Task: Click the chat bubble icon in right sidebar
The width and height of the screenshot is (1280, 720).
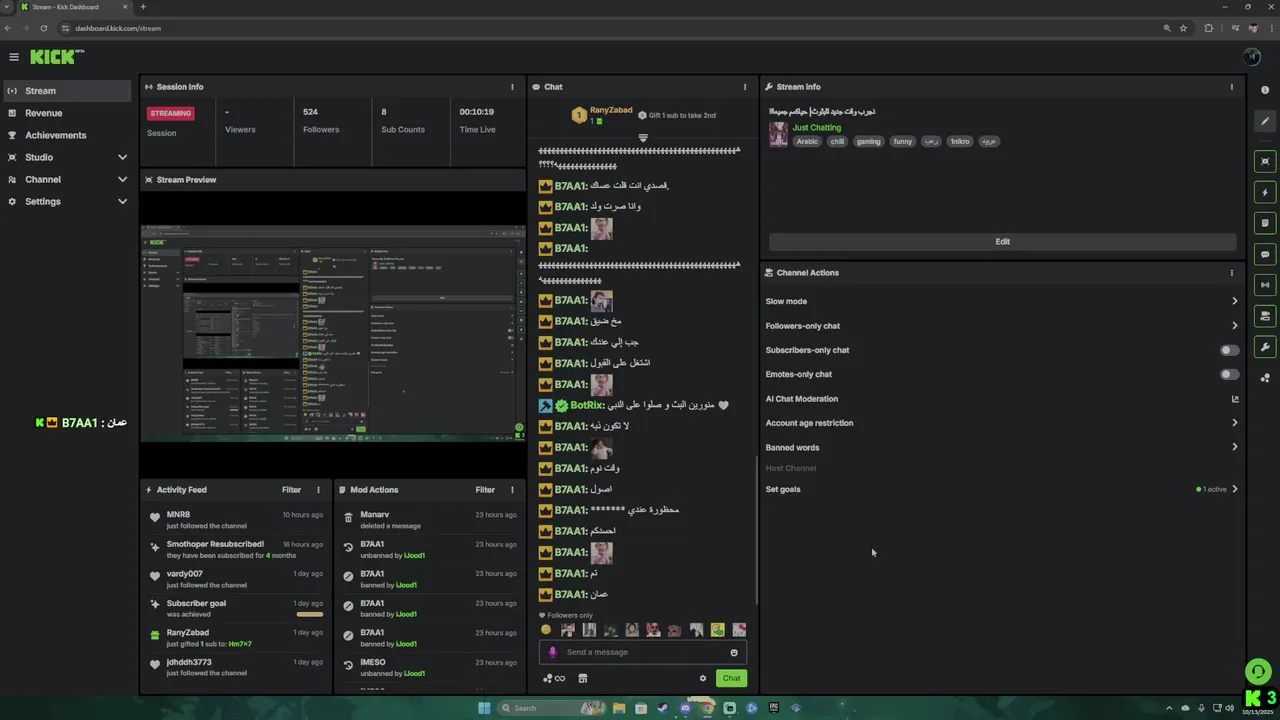Action: click(1265, 254)
